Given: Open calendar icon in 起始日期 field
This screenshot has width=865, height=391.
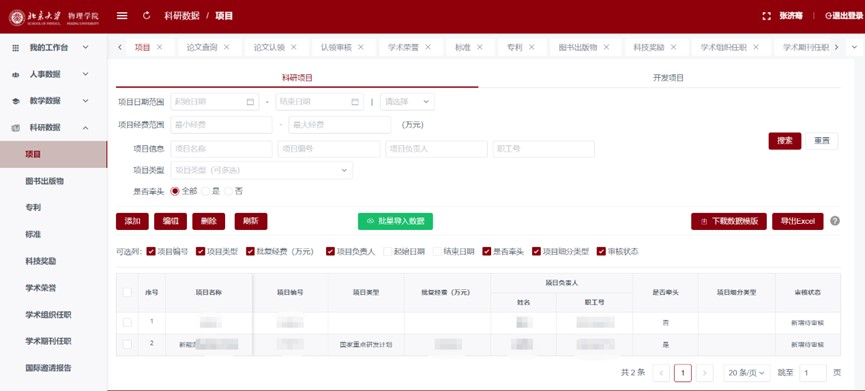Looking at the screenshot, I should (250, 102).
